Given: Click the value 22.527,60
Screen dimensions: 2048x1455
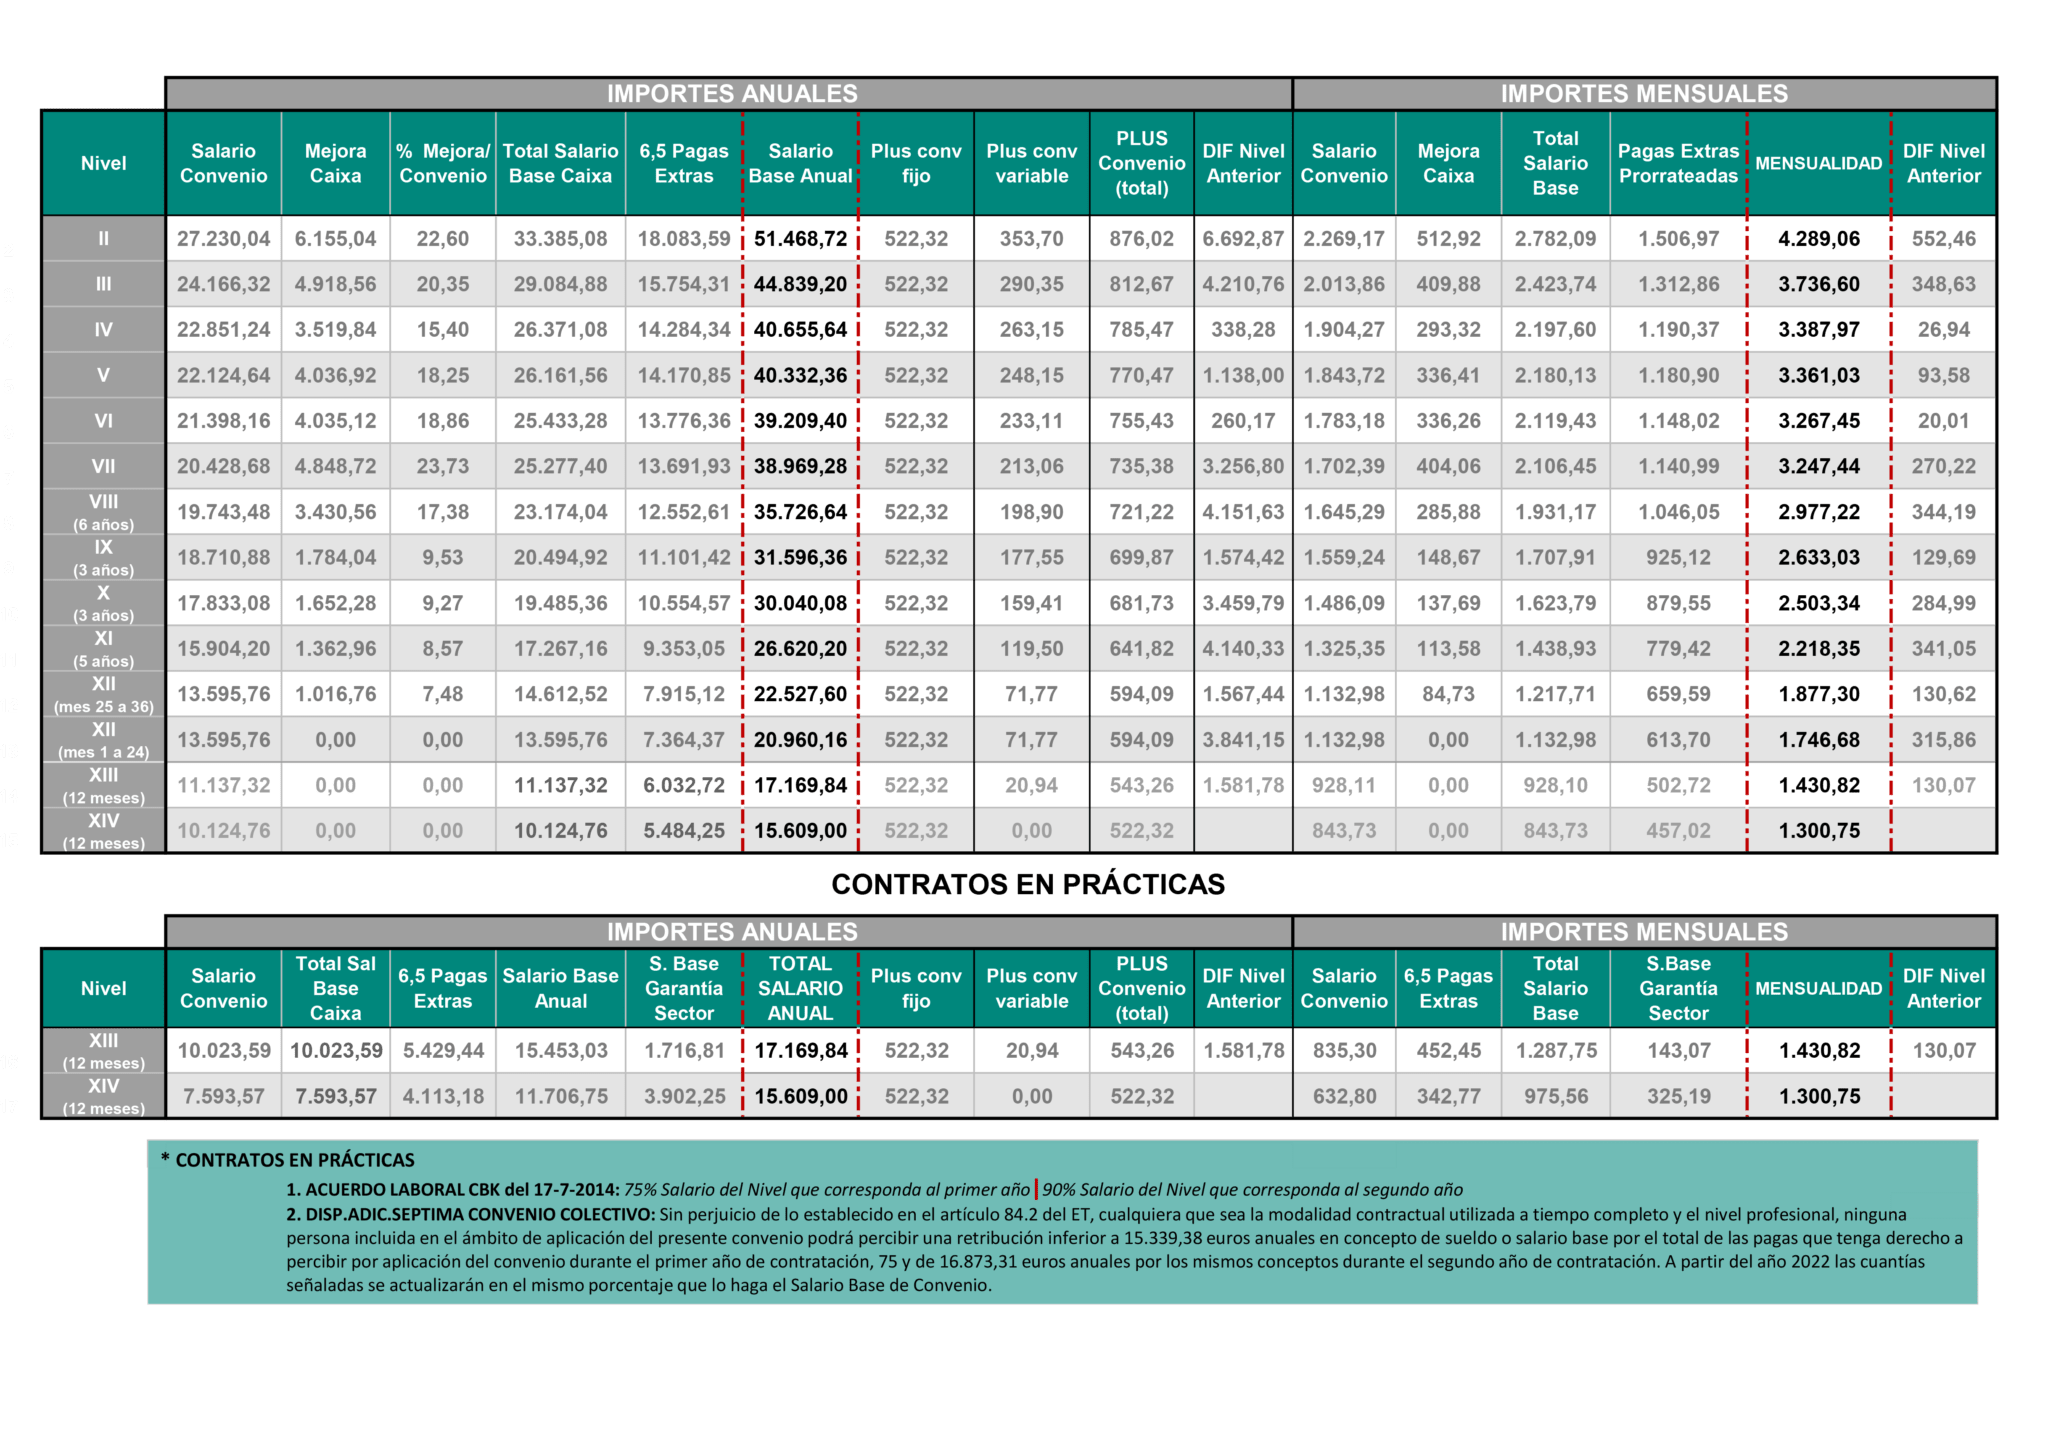Looking at the screenshot, I should click(800, 694).
